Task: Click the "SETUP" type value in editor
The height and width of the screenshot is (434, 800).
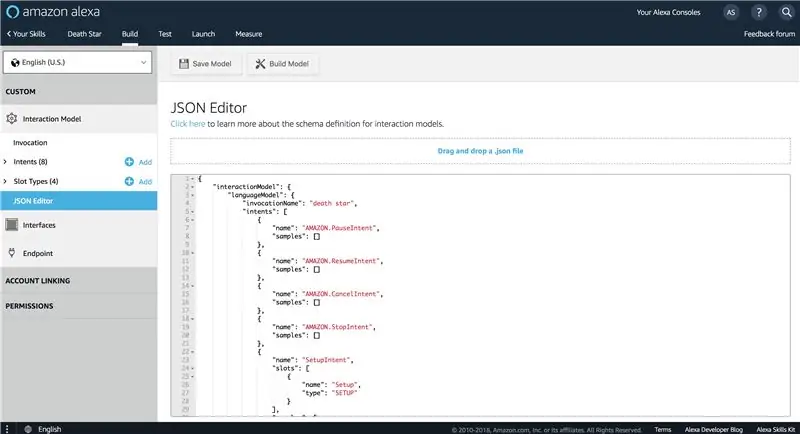Action: [x=344, y=393]
